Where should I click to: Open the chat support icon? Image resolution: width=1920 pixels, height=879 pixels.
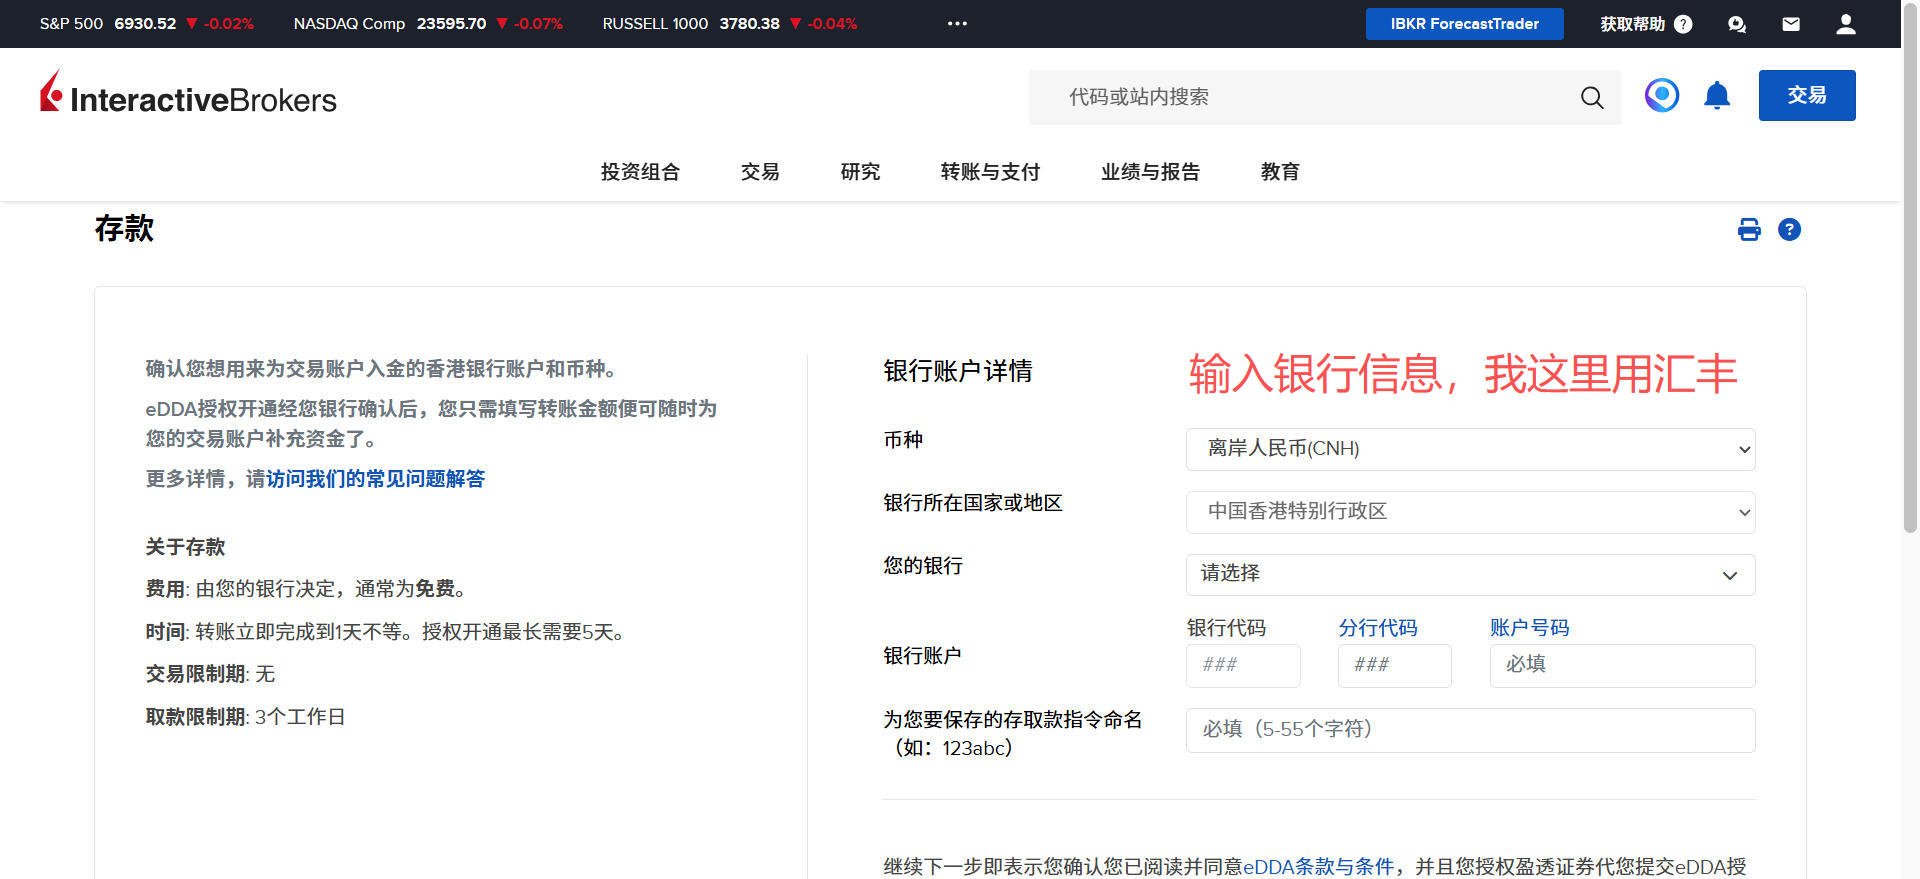[1737, 24]
